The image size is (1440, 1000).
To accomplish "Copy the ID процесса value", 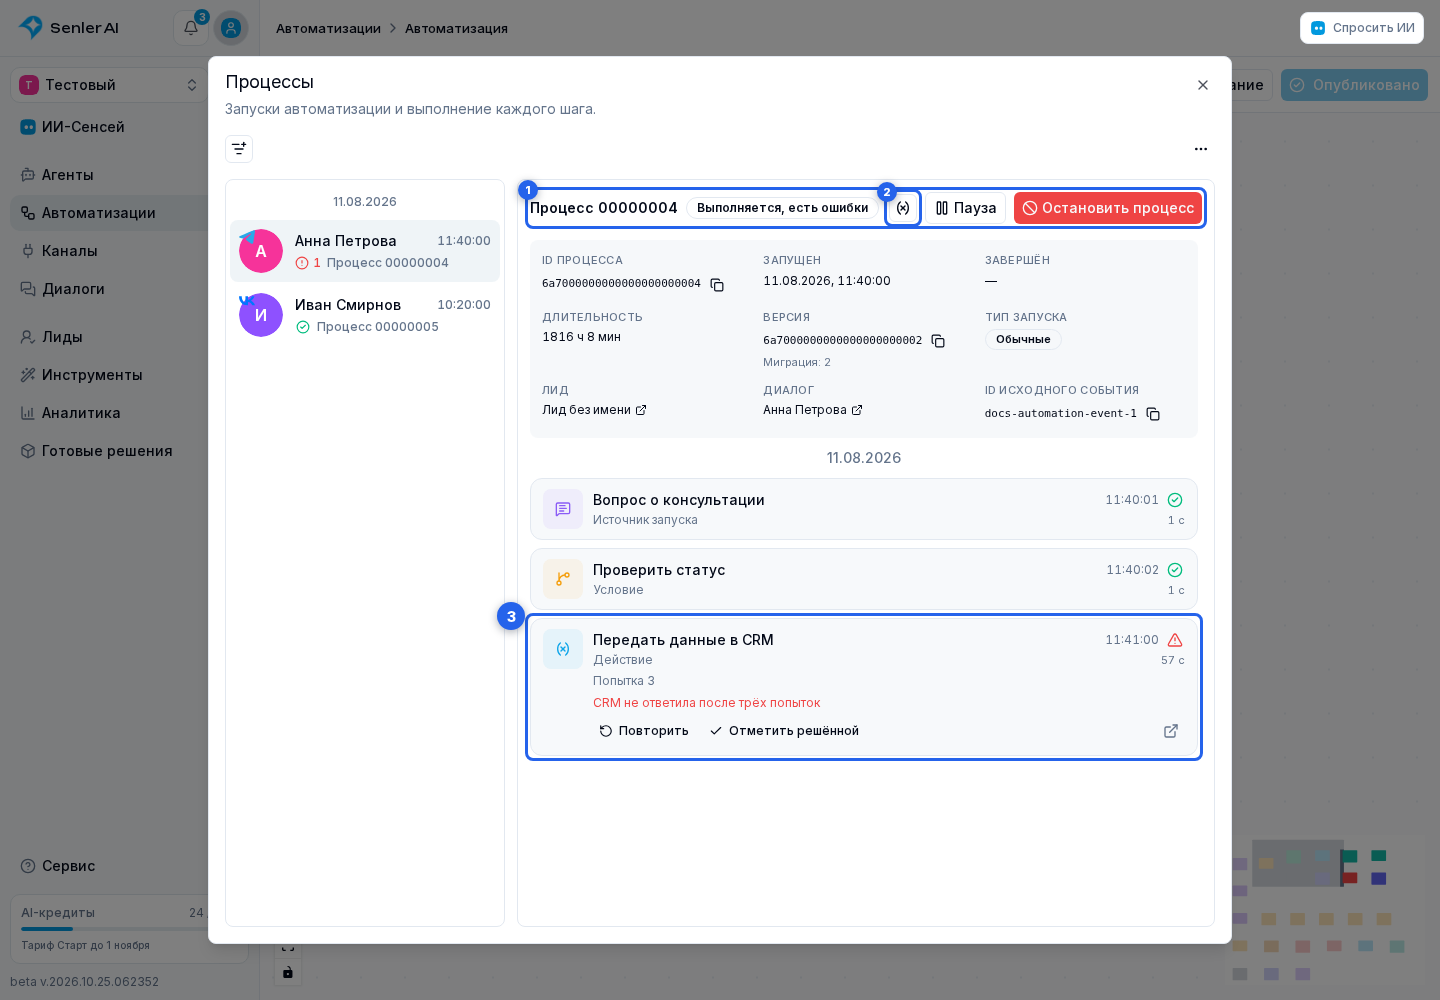I will click(717, 285).
